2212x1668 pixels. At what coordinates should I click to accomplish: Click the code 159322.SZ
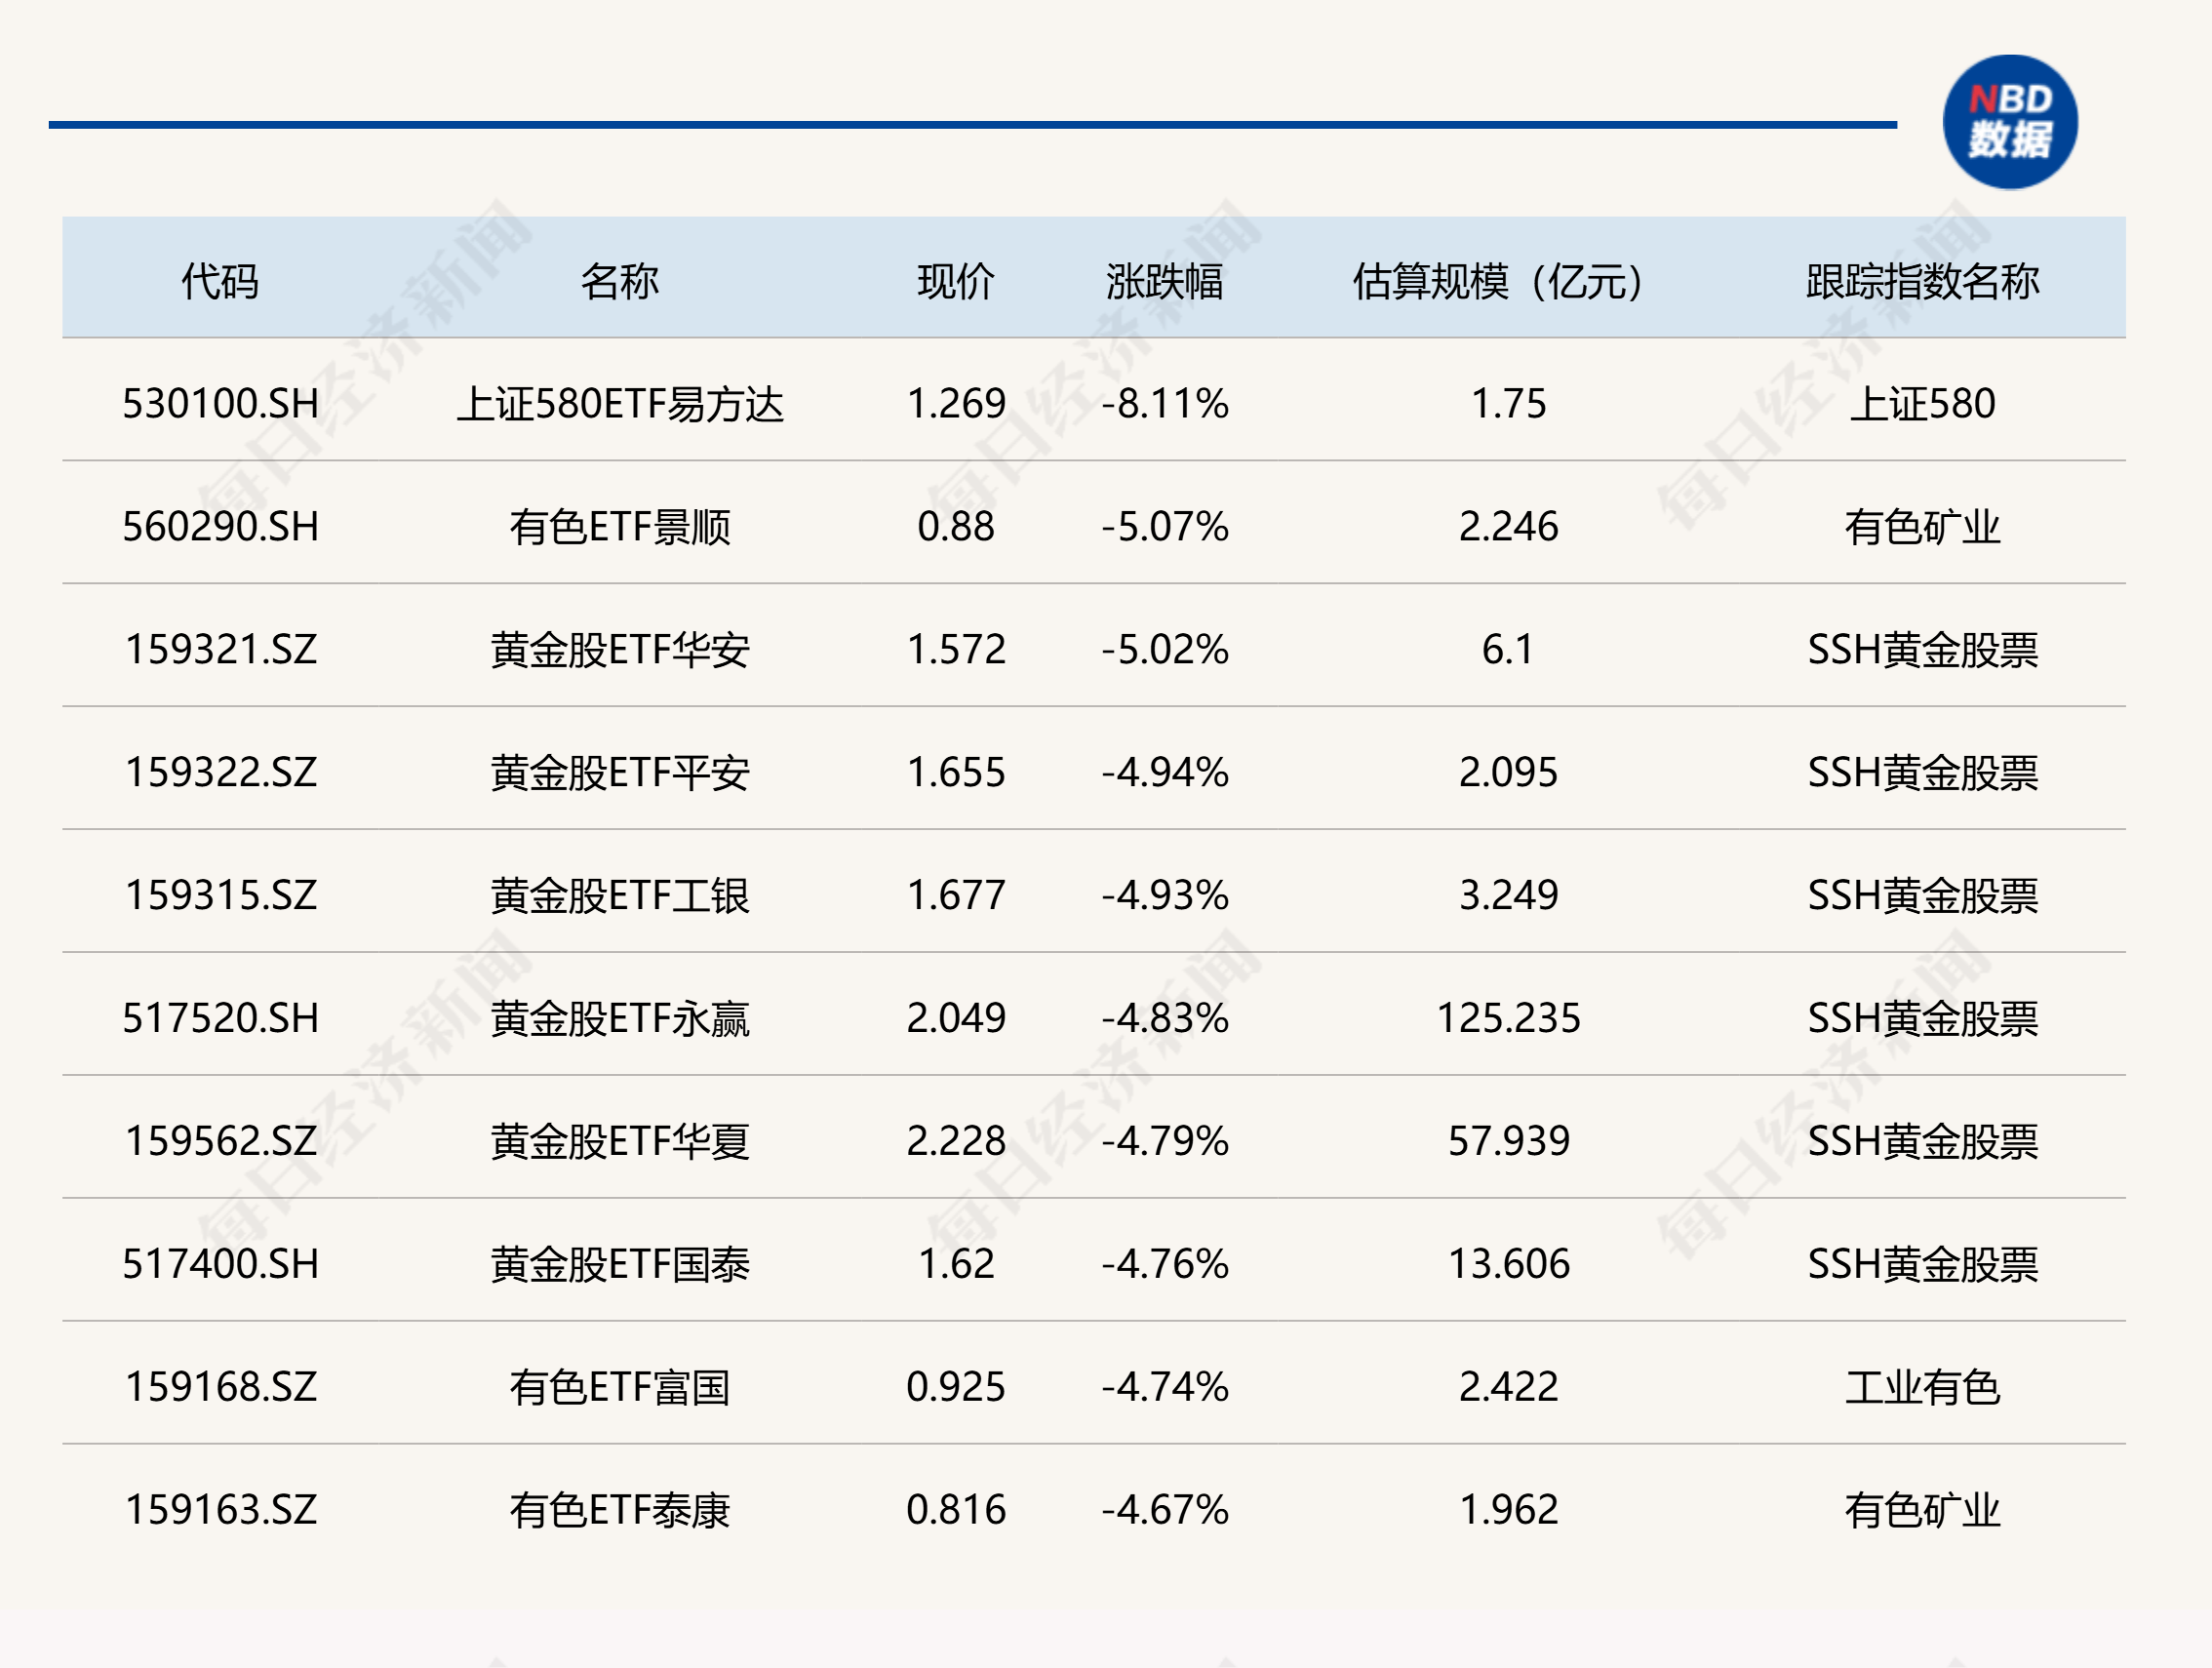pos(220,773)
